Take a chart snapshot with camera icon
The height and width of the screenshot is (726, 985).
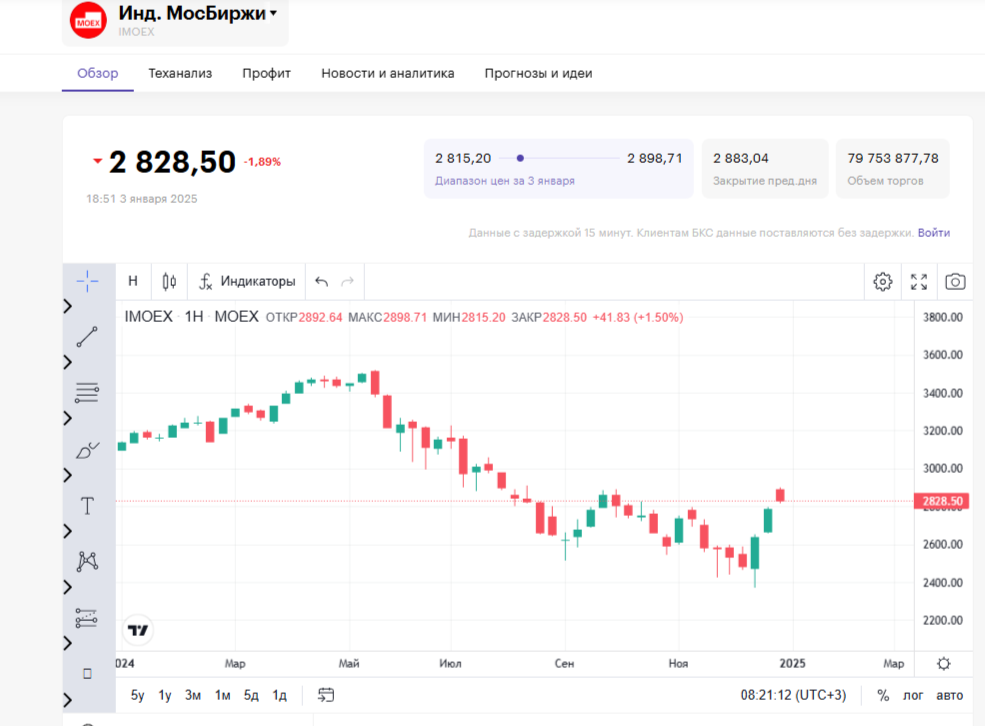955,282
